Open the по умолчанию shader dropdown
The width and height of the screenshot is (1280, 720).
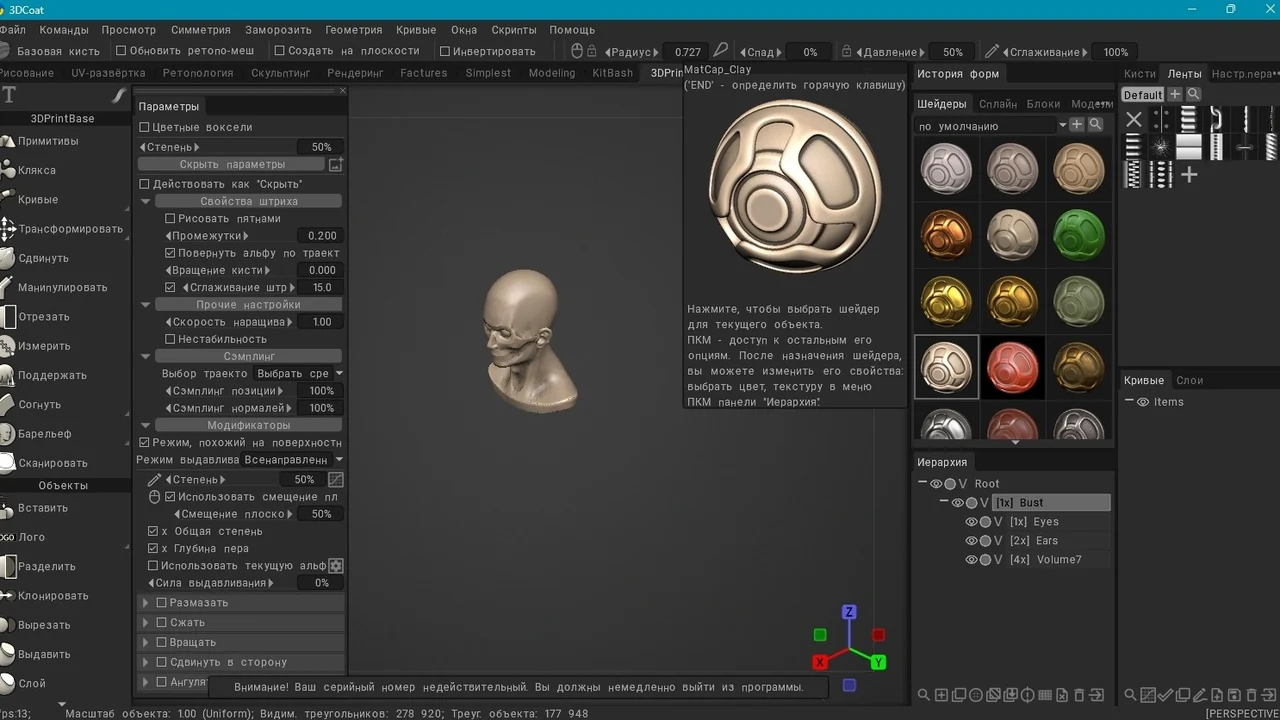pos(991,126)
